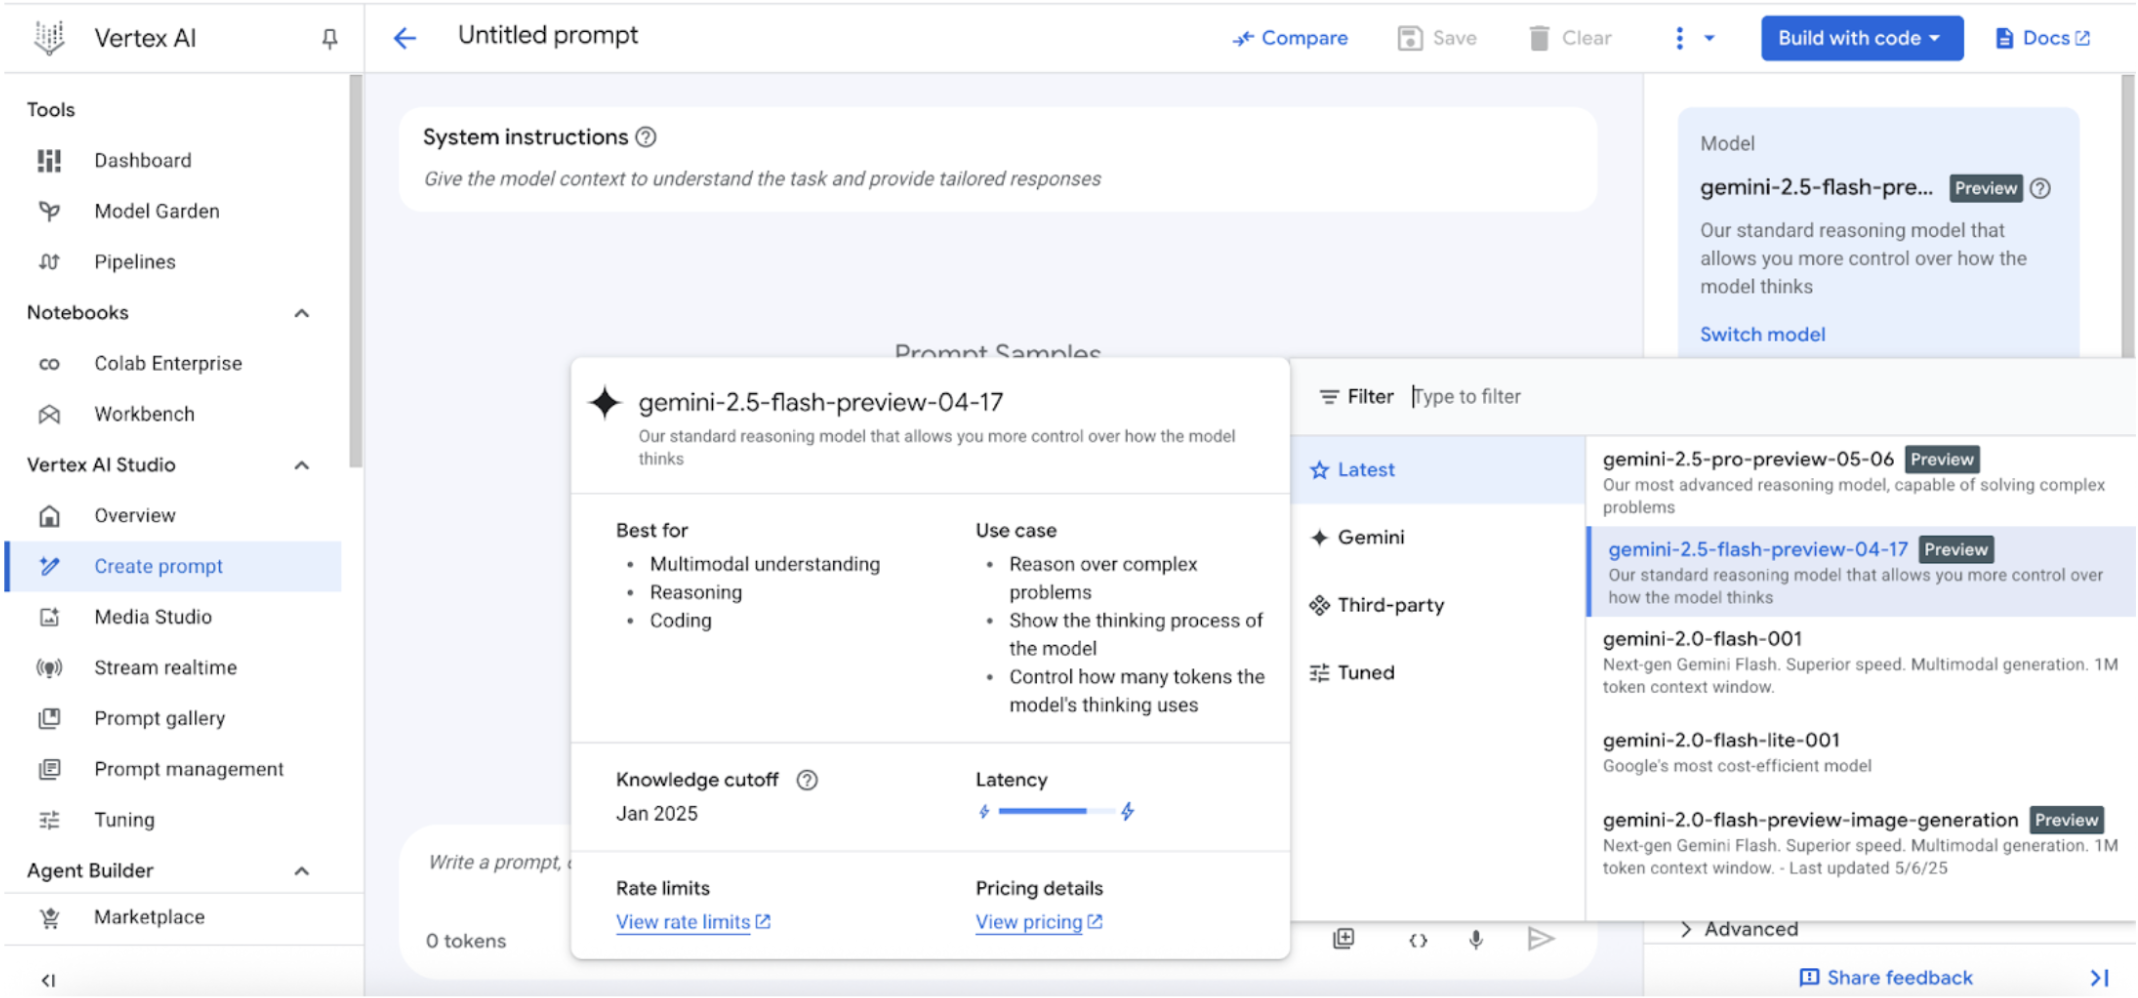Open Pipelines
Viewport: 2138px width, 998px height.
click(x=135, y=262)
